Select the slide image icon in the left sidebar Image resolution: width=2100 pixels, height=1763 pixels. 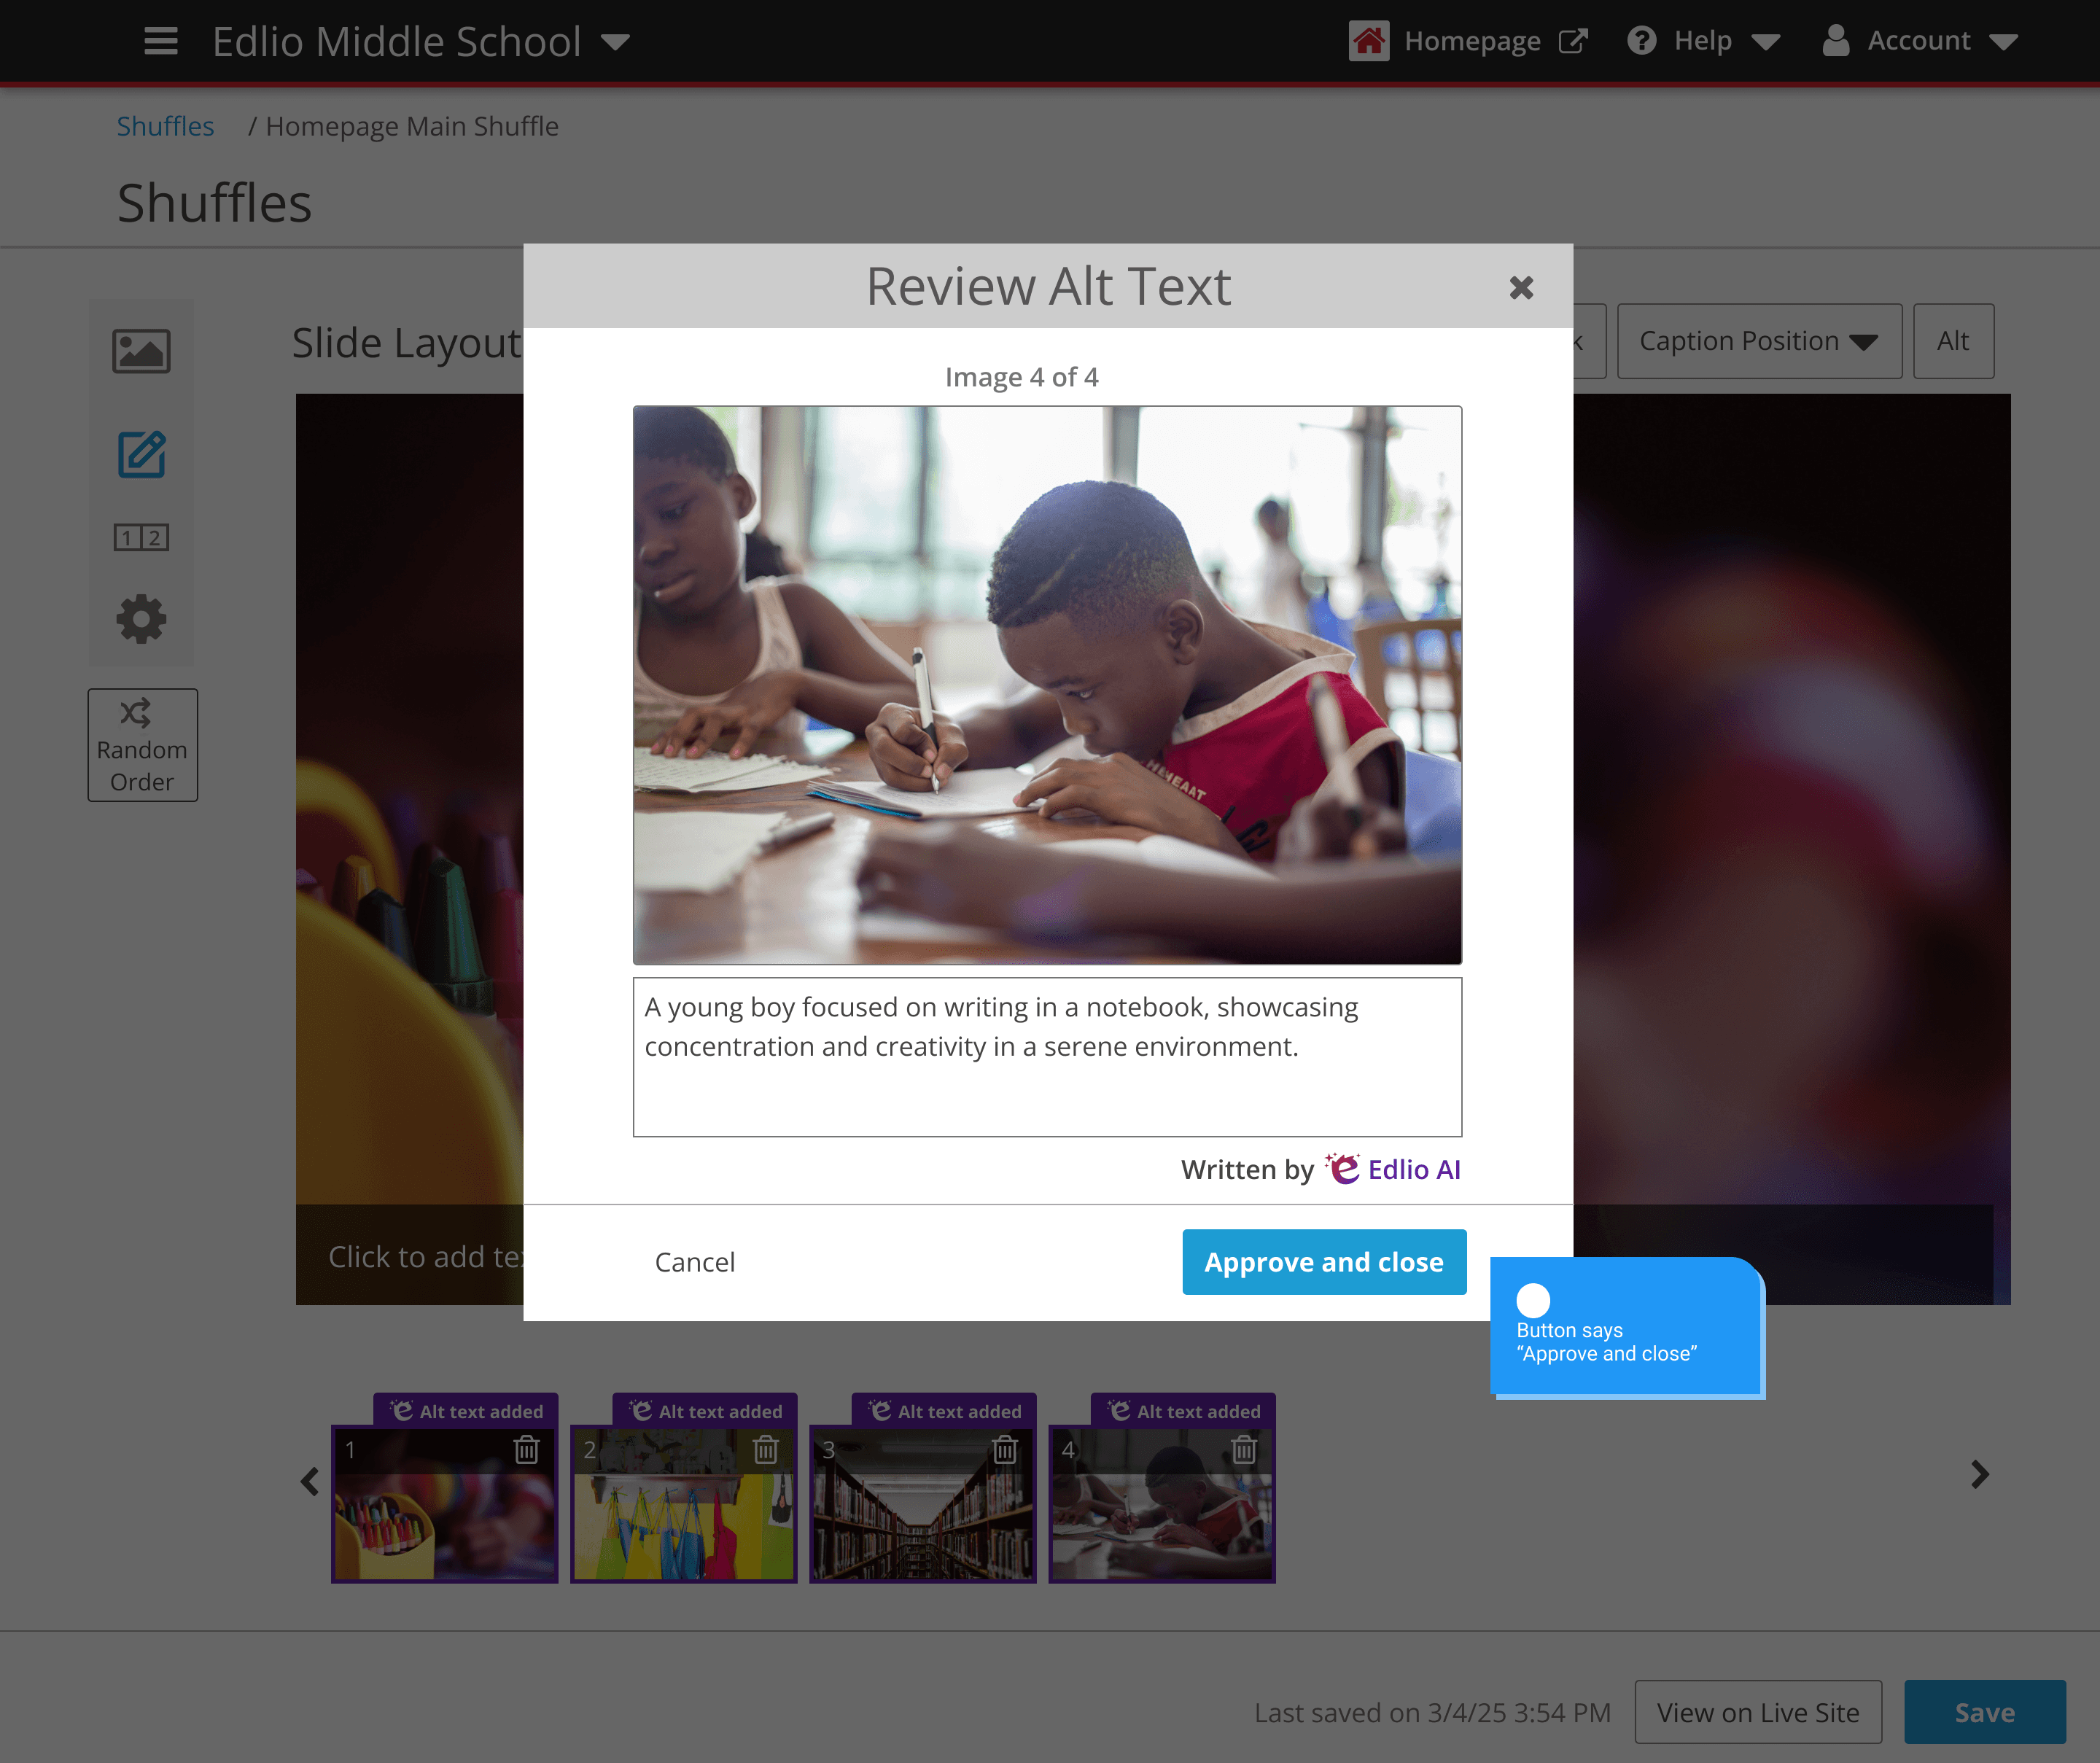pos(141,351)
